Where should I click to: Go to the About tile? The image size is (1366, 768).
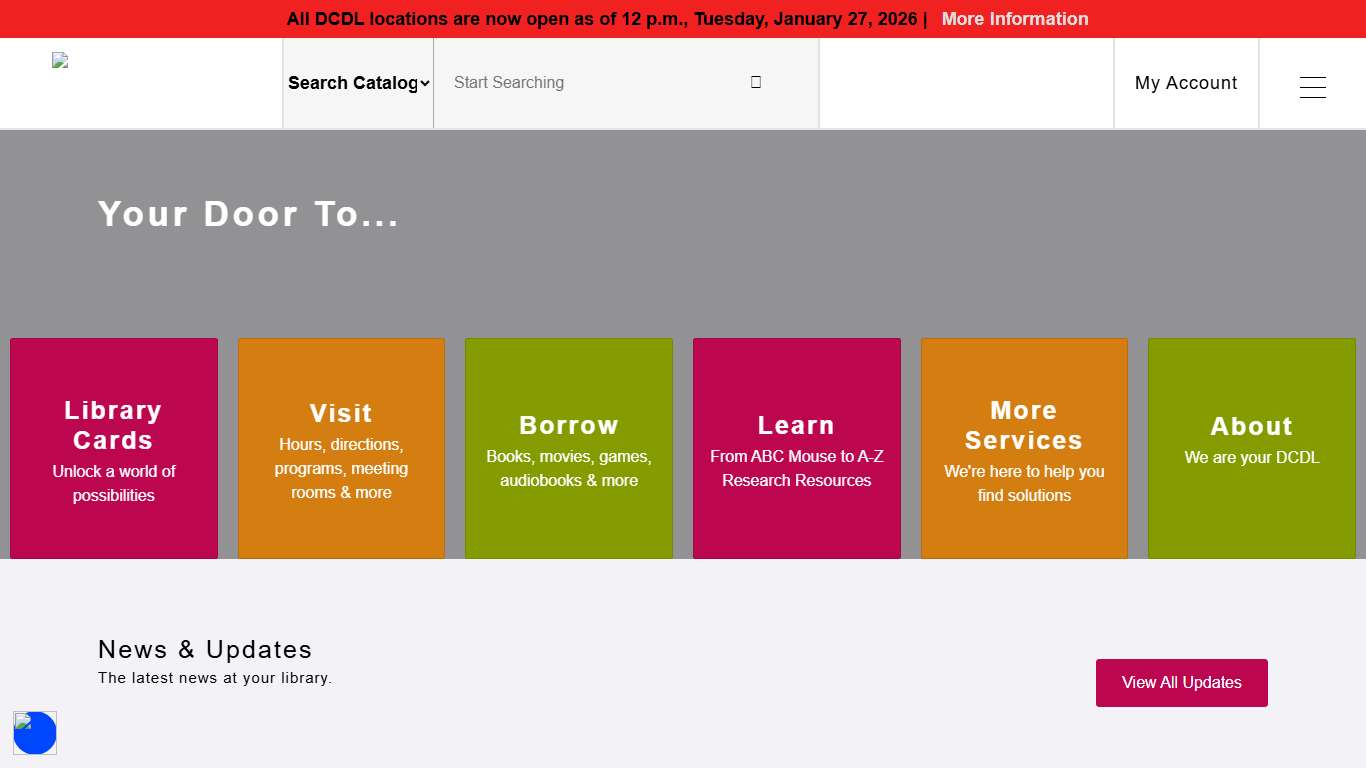pos(1251,448)
